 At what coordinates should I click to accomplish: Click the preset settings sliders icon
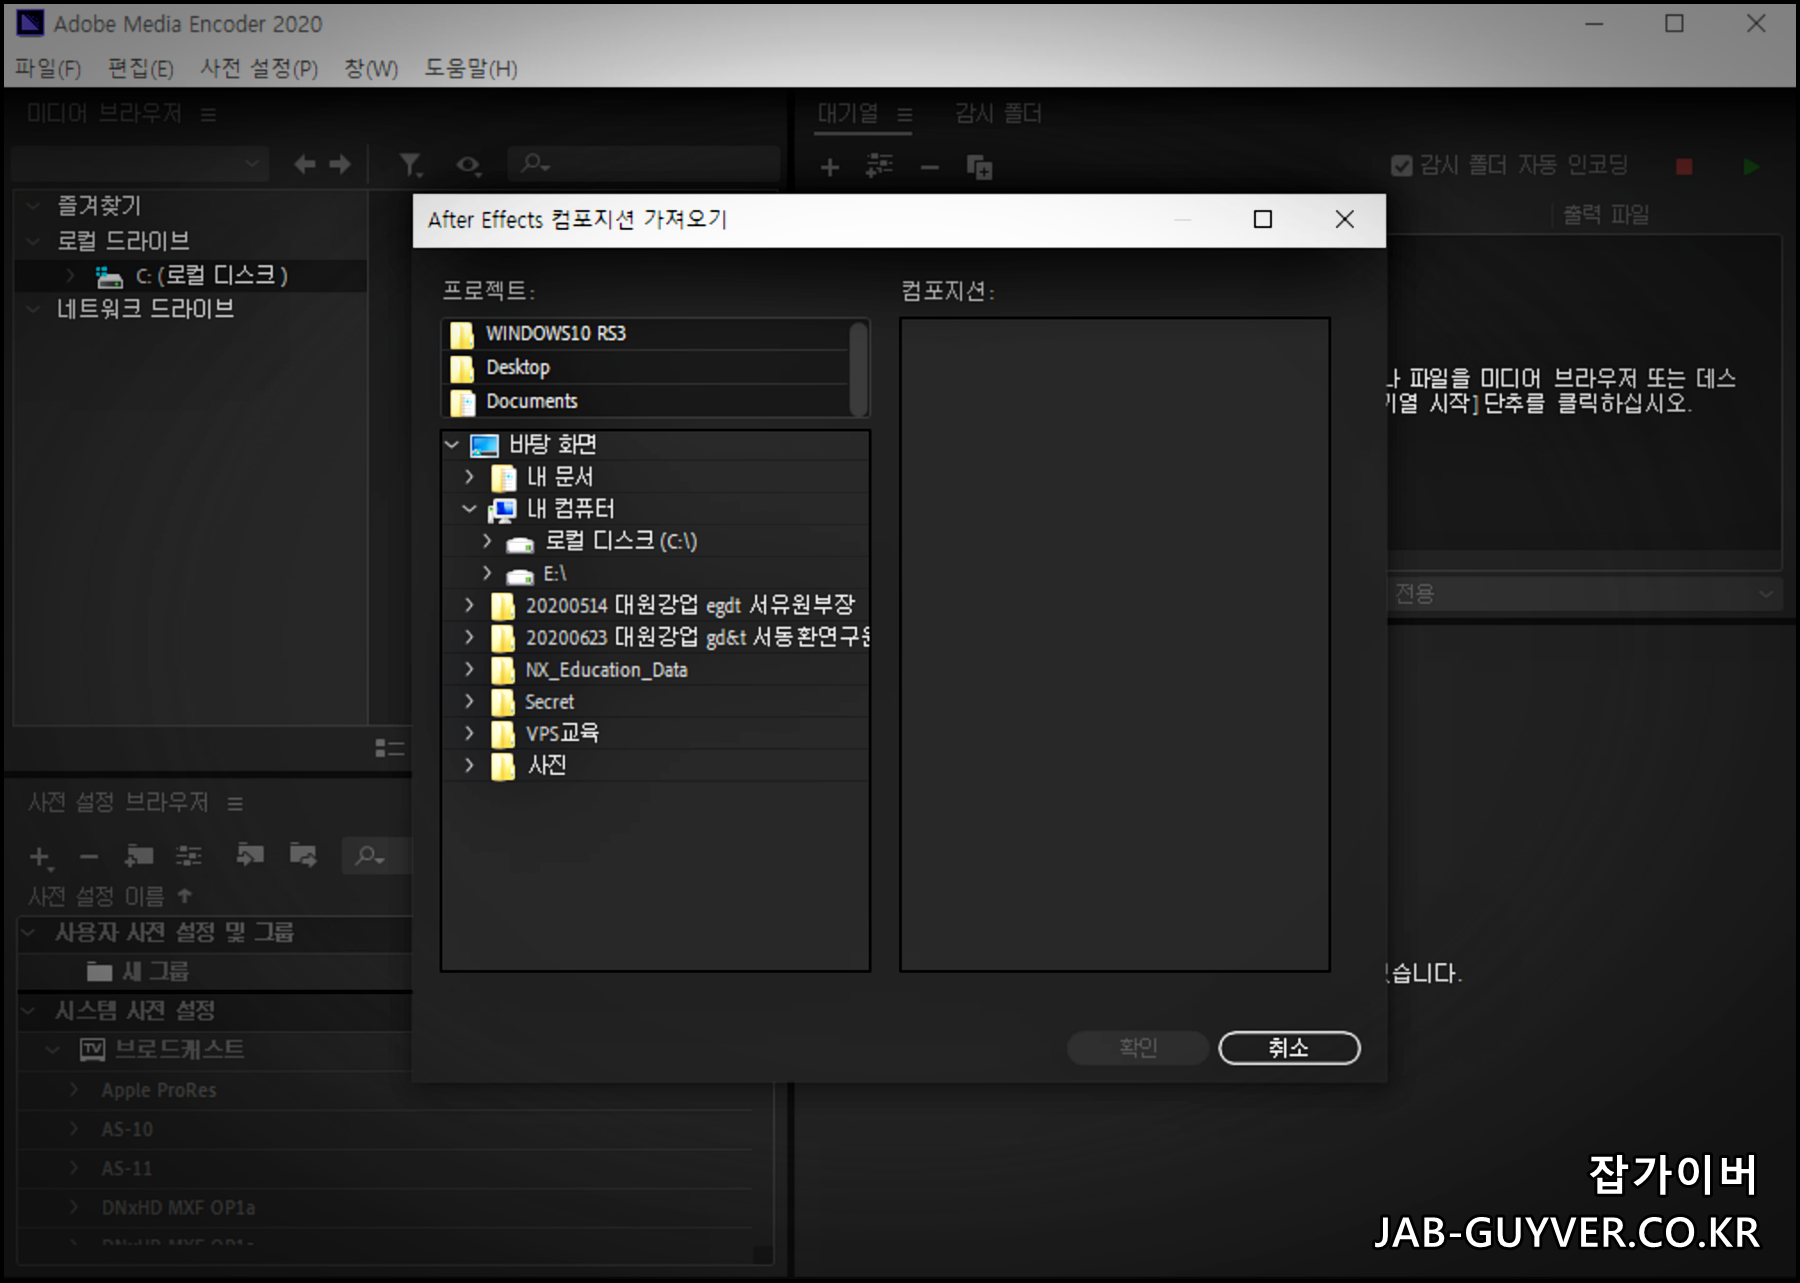(189, 855)
